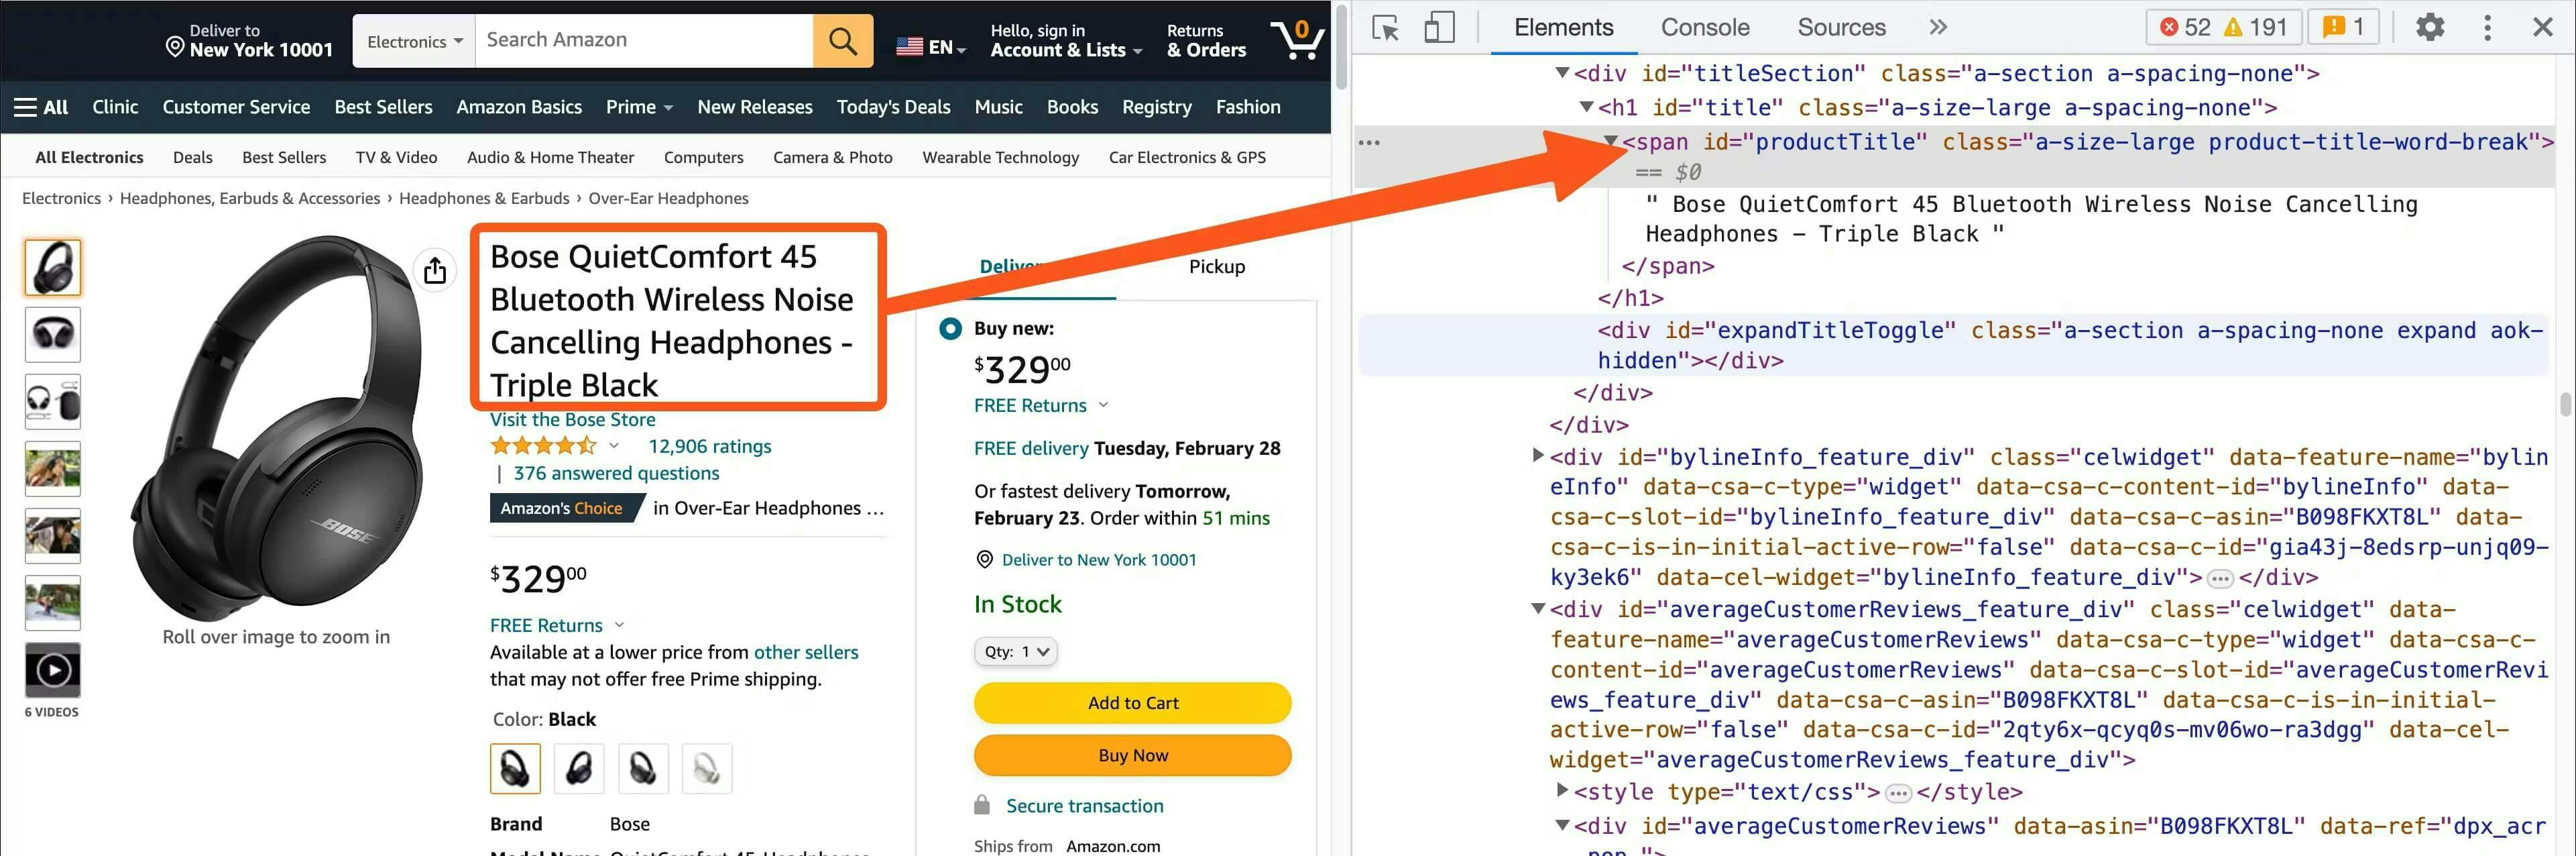
Task: Expand the bylineInfo_feature_div node
Action: 1538,456
